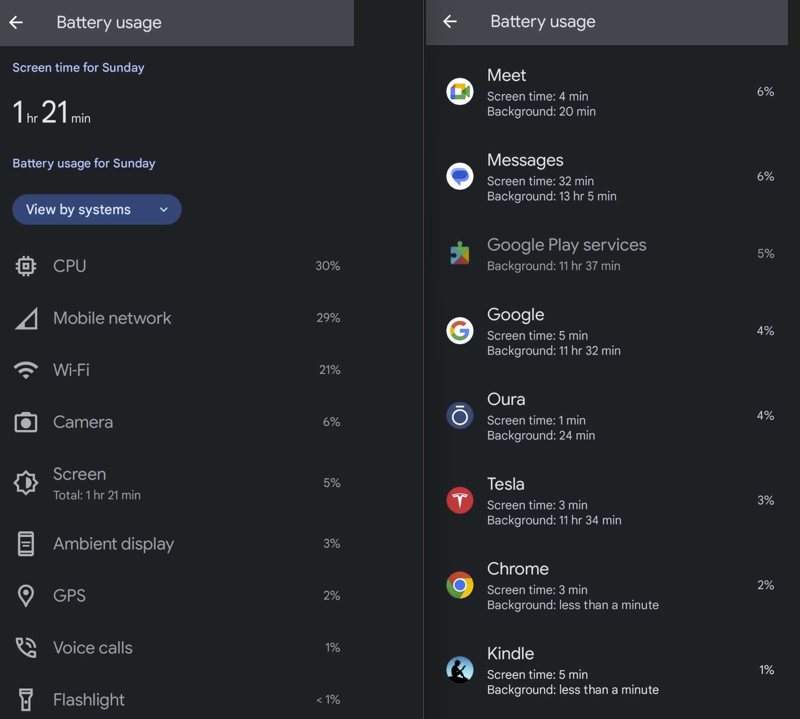Open the Chrome app name entry
This screenshot has height=719, width=800.
point(518,568)
